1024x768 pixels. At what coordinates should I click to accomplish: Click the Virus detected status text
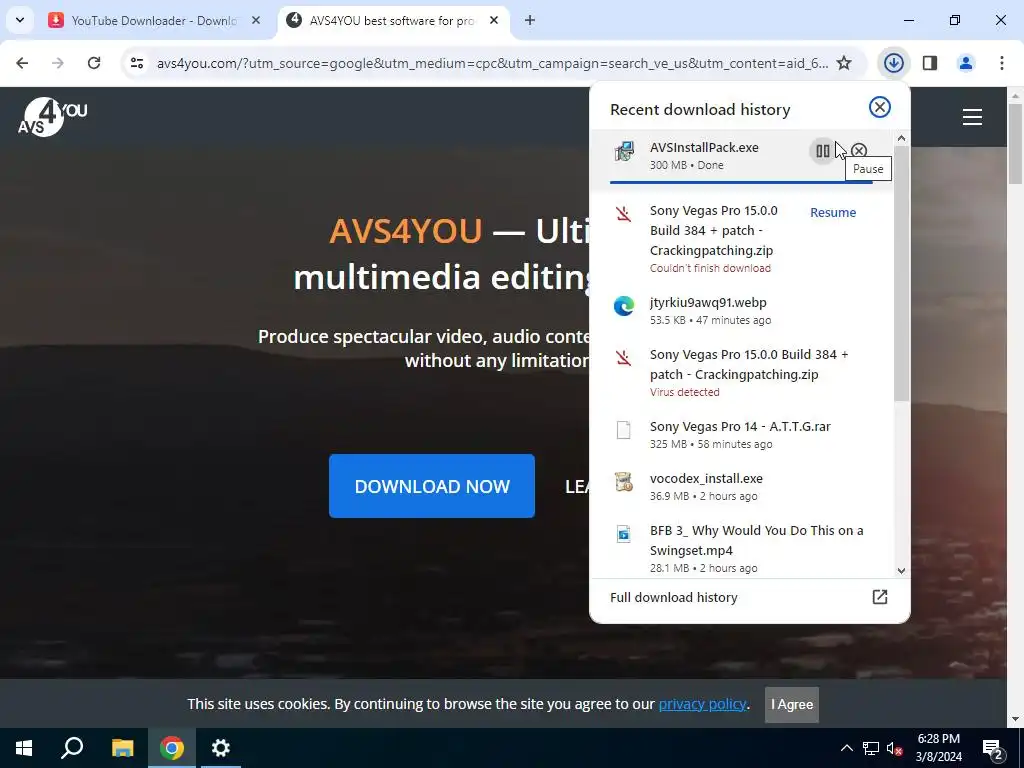pyautogui.click(x=684, y=392)
